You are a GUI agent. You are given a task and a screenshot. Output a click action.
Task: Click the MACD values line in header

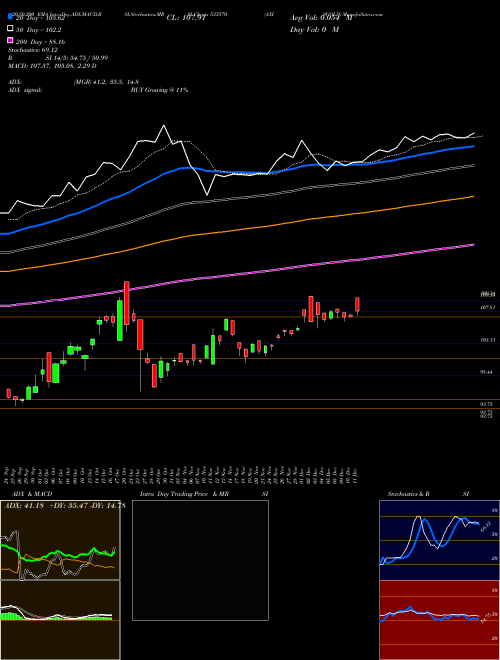[x=52, y=66]
